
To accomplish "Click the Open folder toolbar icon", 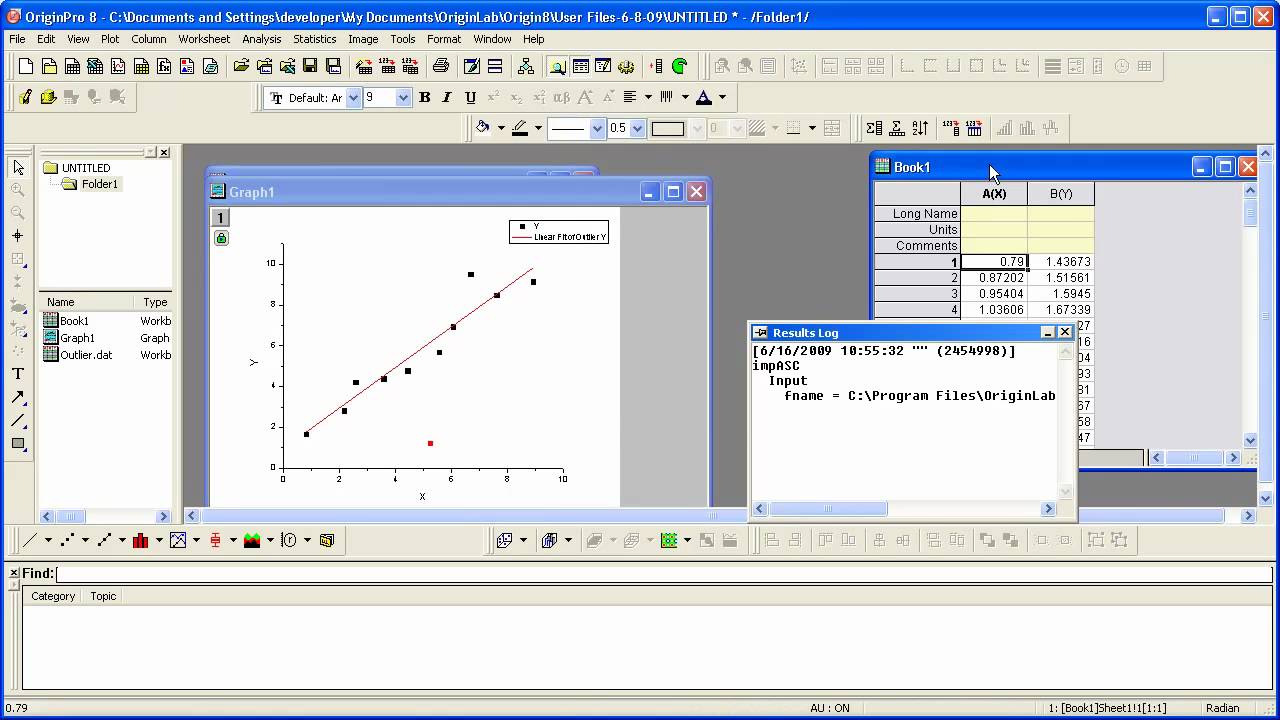I will point(241,66).
